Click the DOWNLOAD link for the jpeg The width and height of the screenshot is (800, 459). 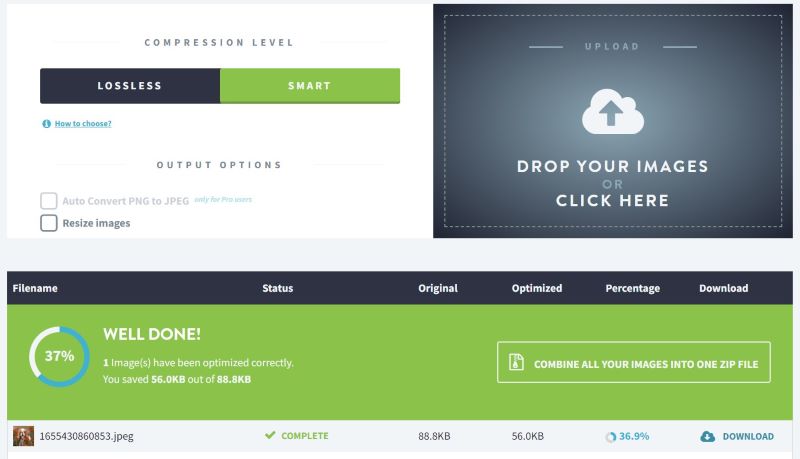[748, 437]
